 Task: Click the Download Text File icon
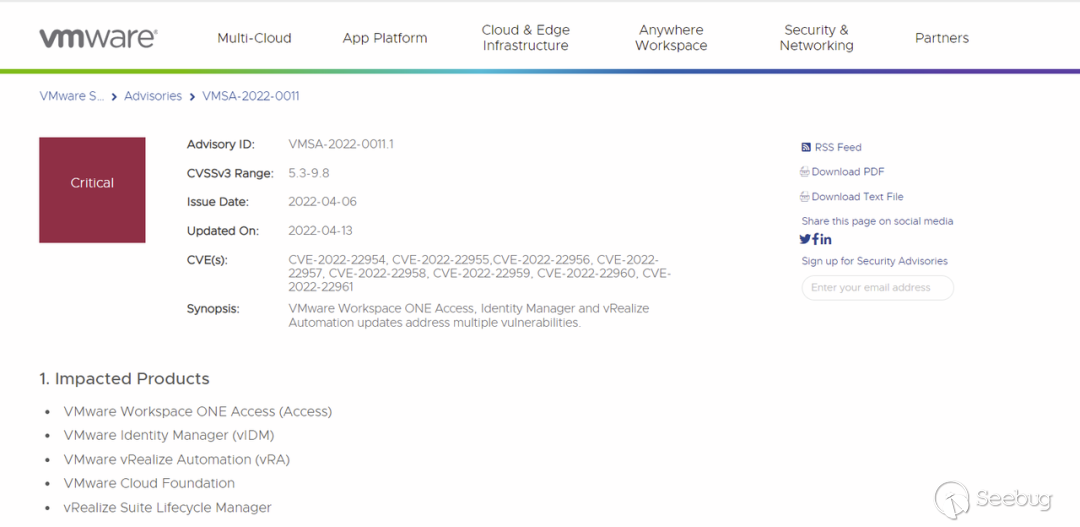[x=804, y=196]
